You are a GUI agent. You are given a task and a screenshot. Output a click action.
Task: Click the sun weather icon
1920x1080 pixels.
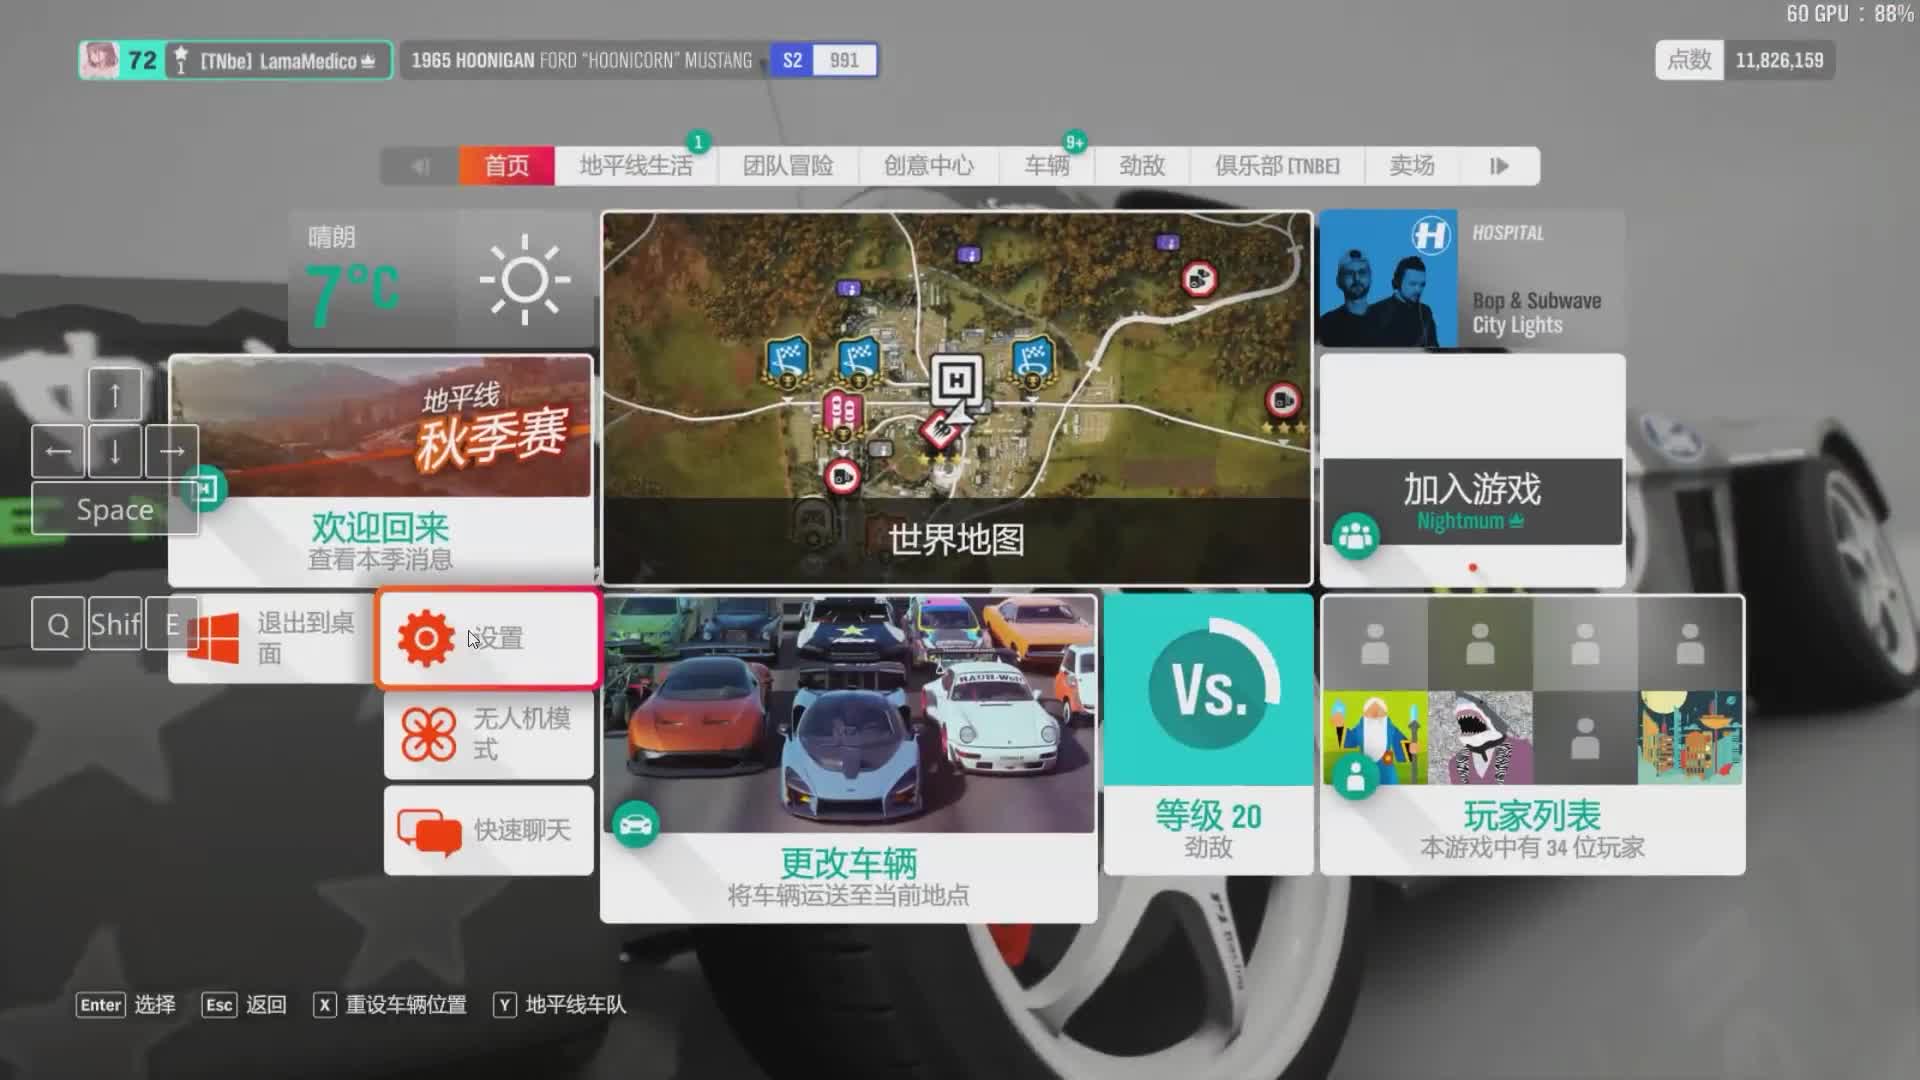coord(524,280)
